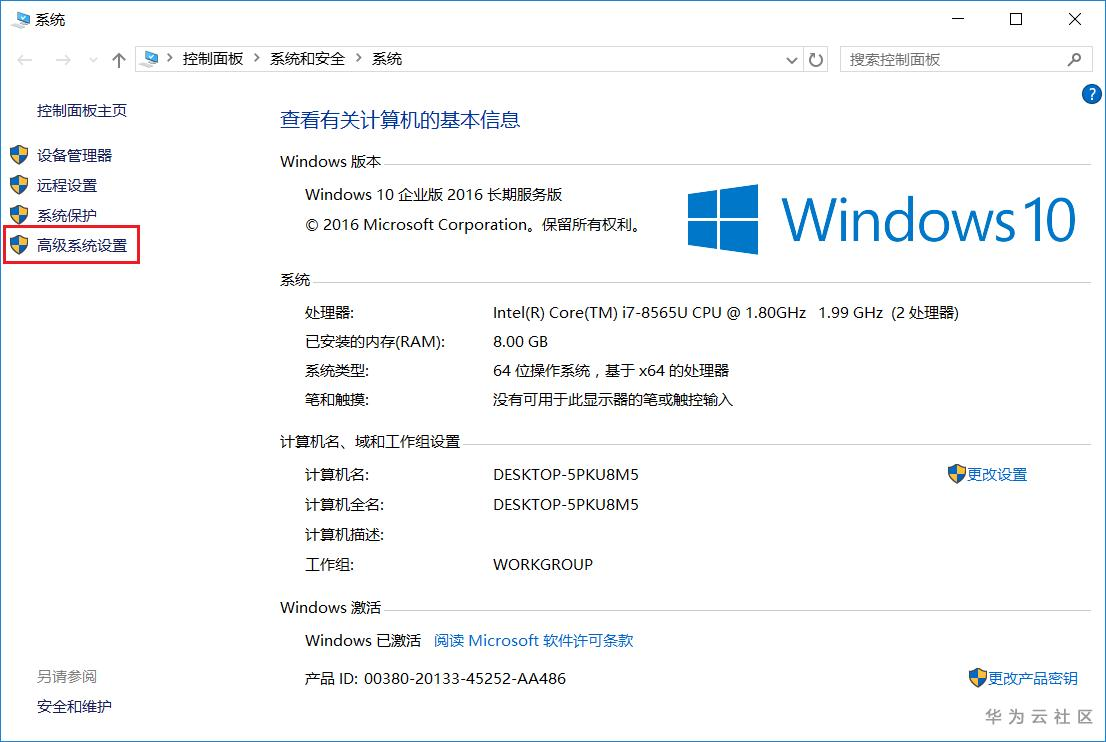
Task: Open 设备管理器 from the sidebar
Action: click(x=75, y=155)
